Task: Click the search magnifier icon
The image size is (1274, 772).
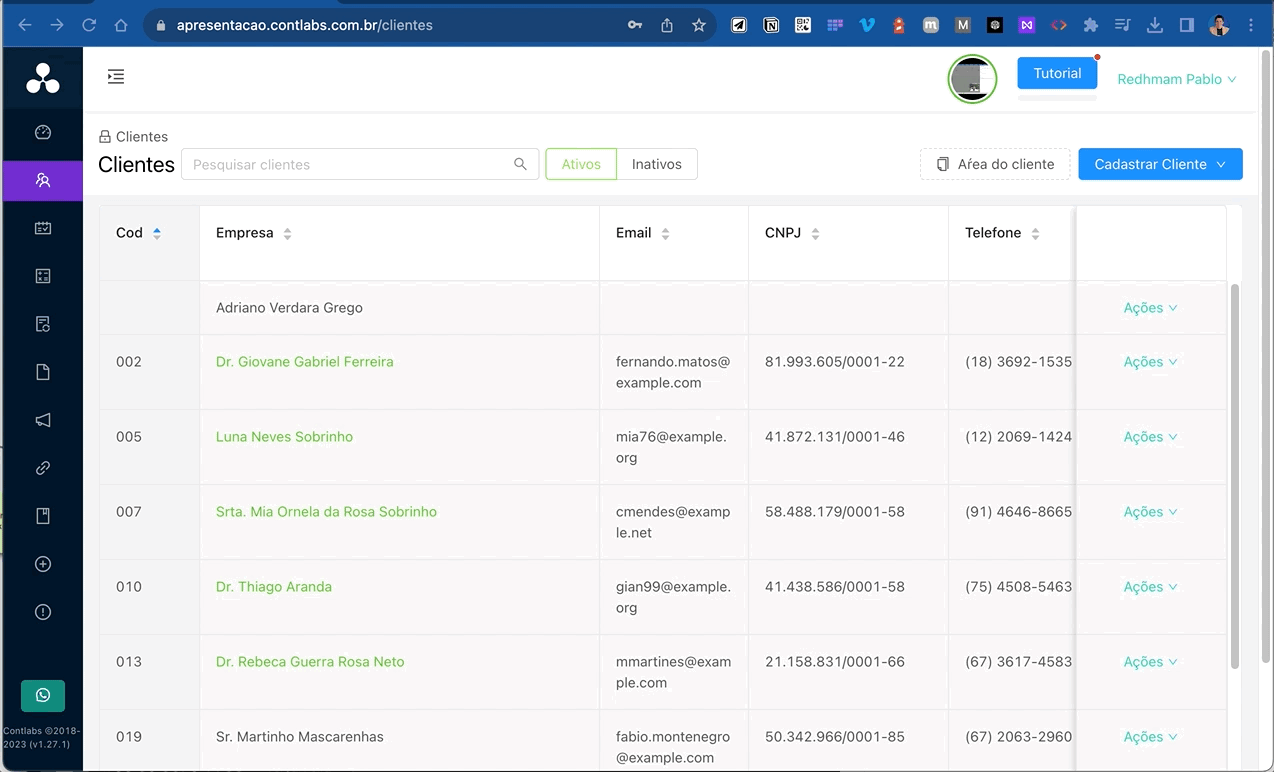Action: (520, 164)
